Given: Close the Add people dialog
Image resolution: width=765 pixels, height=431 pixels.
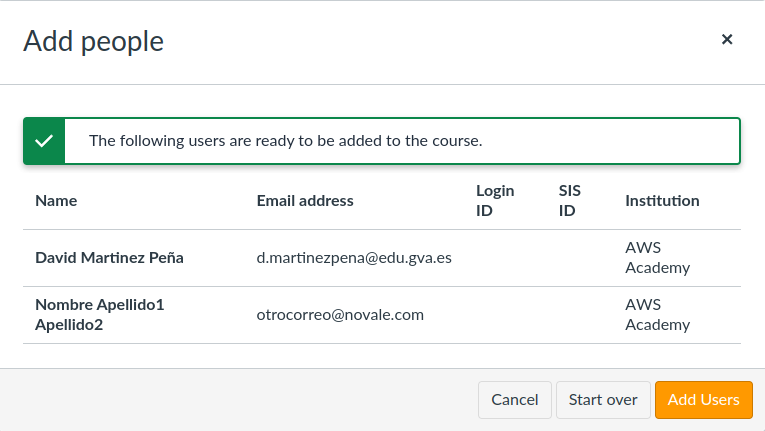Looking at the screenshot, I should click(727, 40).
